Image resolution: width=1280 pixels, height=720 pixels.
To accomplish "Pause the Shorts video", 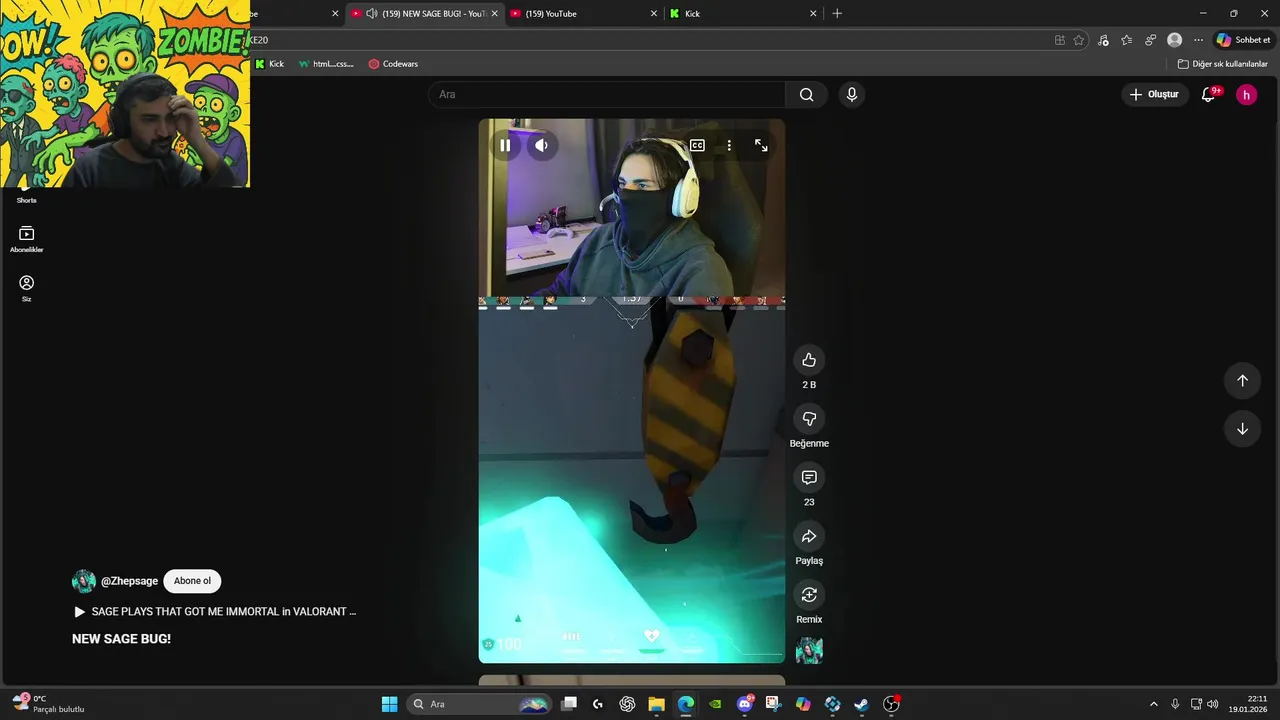I will coord(505,145).
